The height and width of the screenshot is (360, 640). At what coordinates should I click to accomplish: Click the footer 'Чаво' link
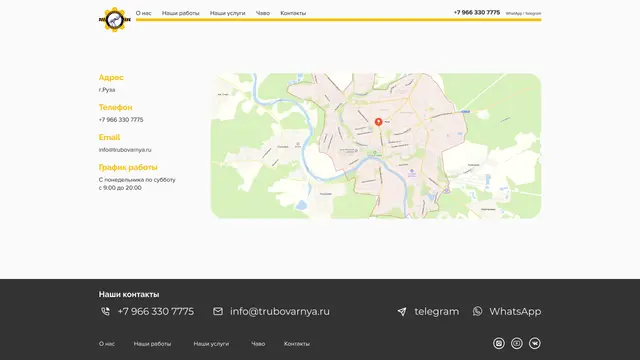click(x=258, y=344)
